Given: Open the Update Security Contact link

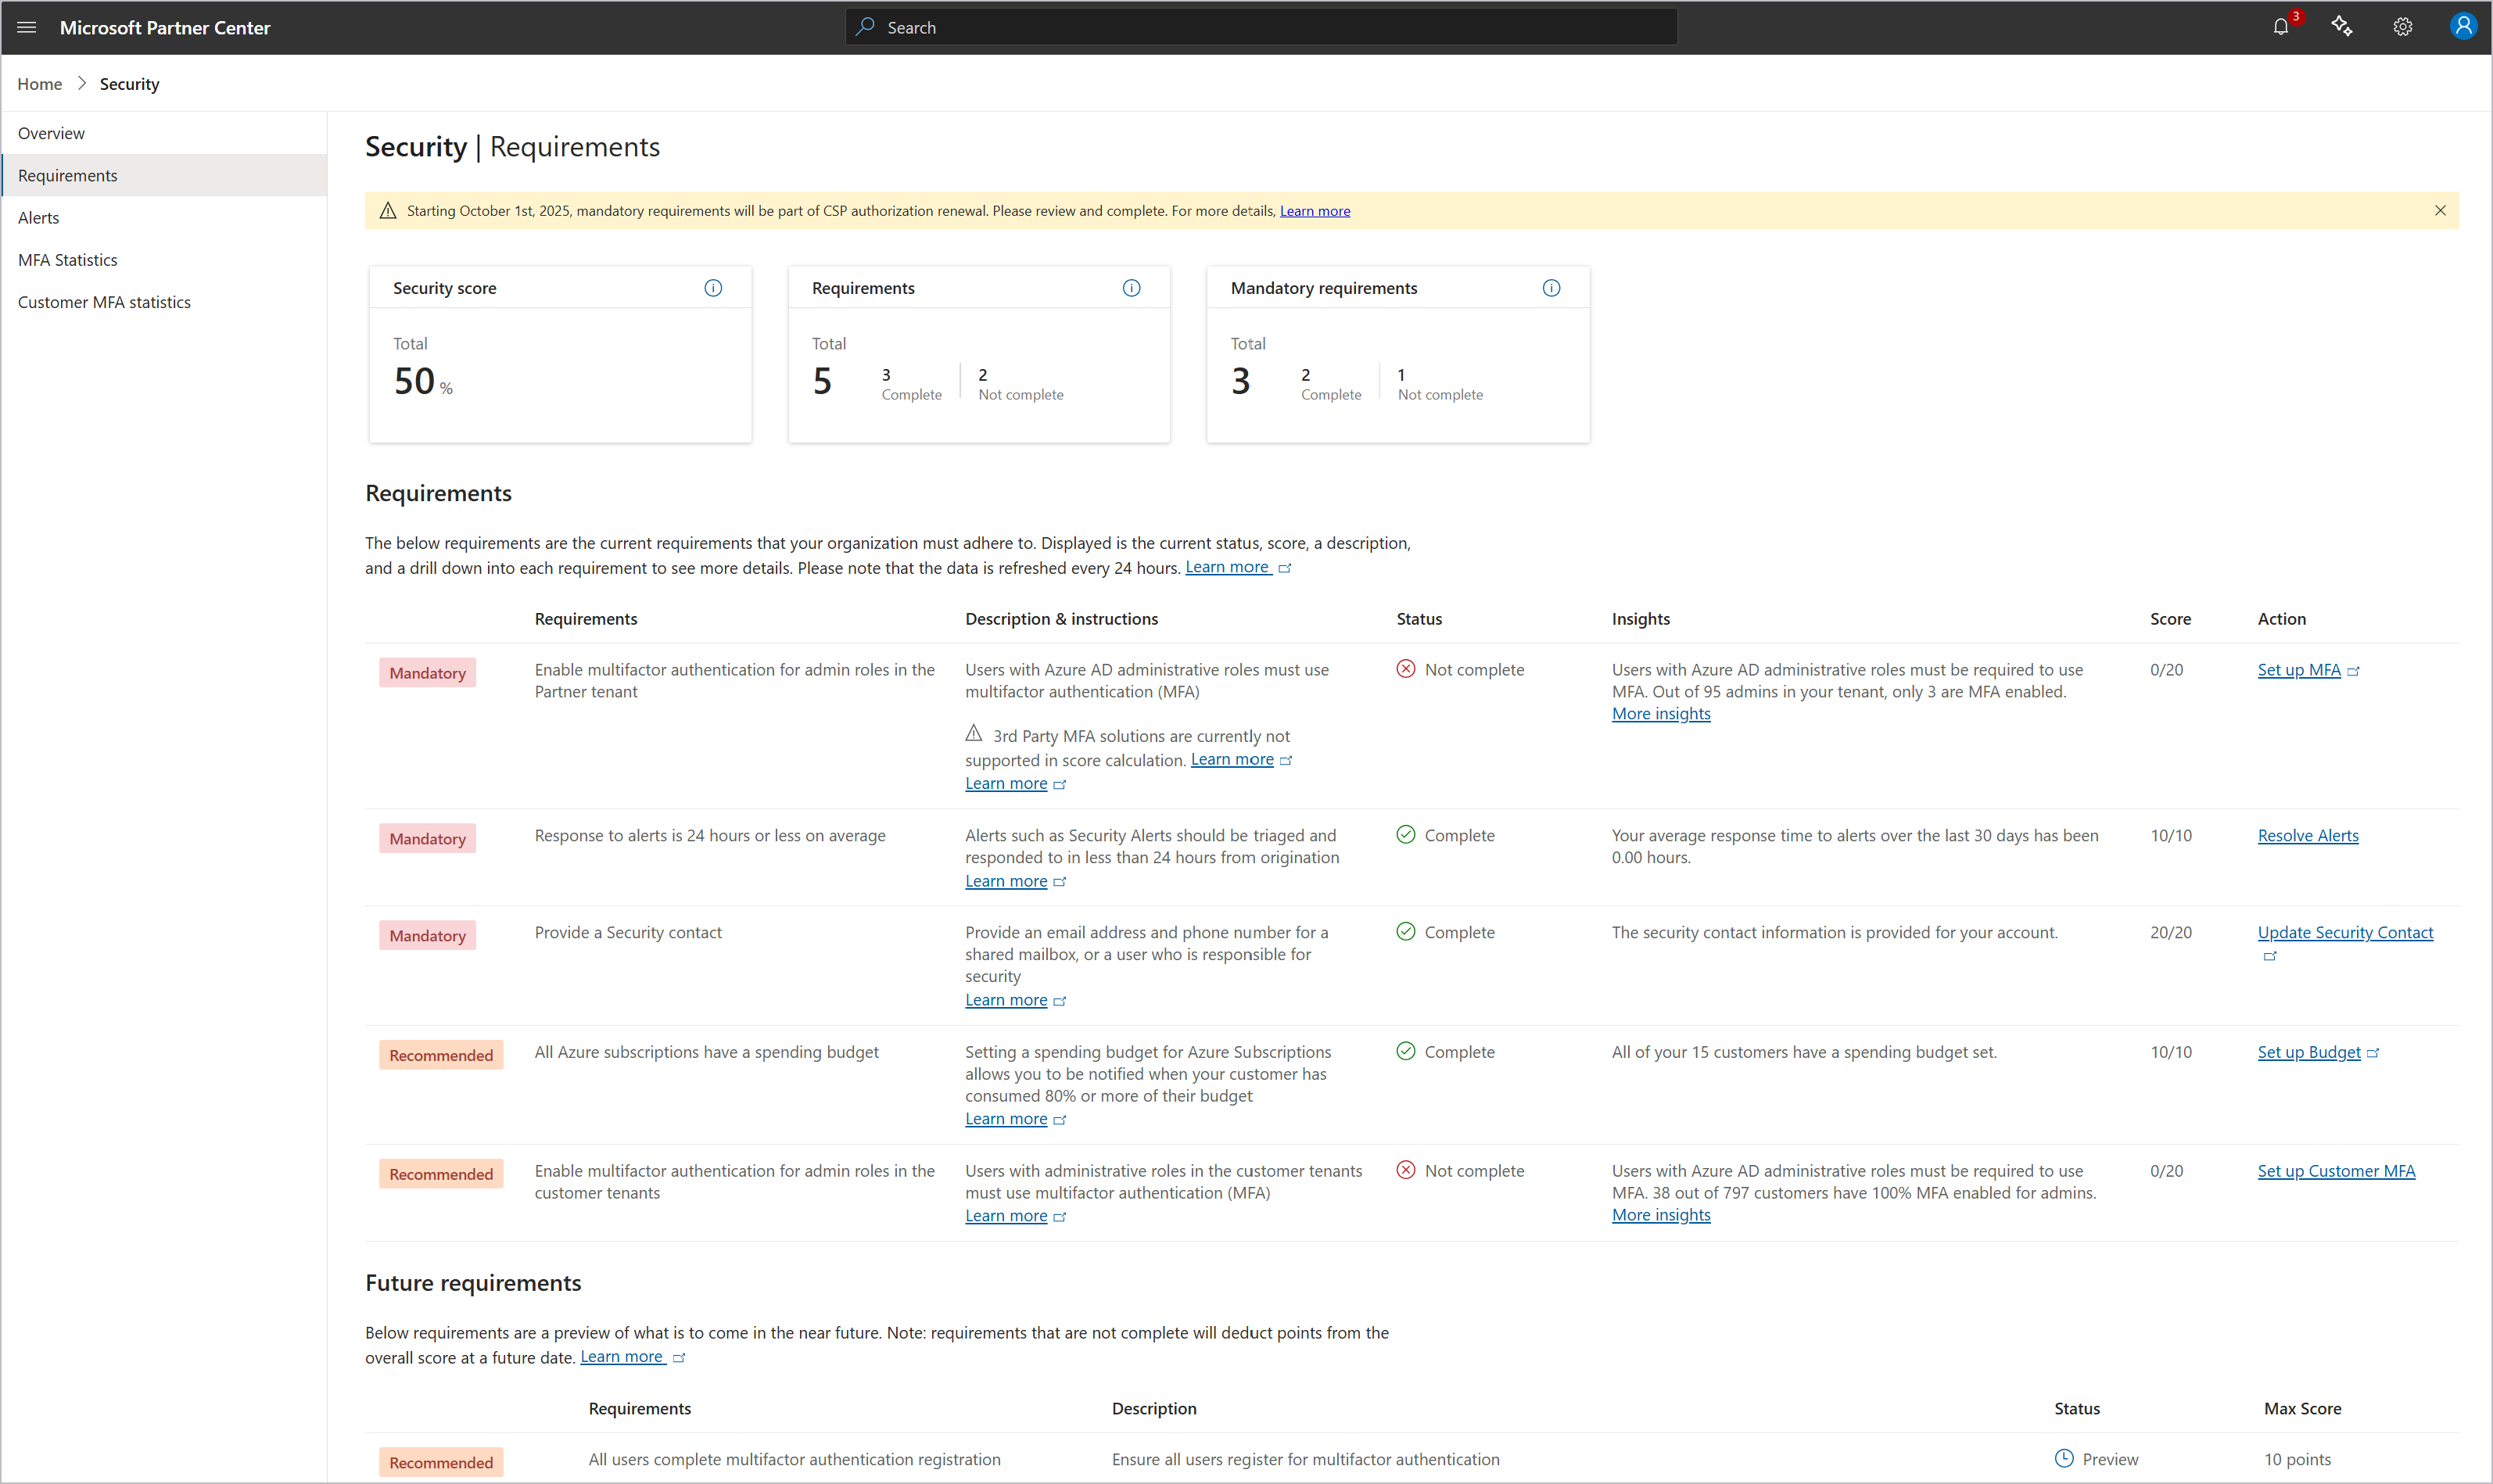Looking at the screenshot, I should (2344, 932).
